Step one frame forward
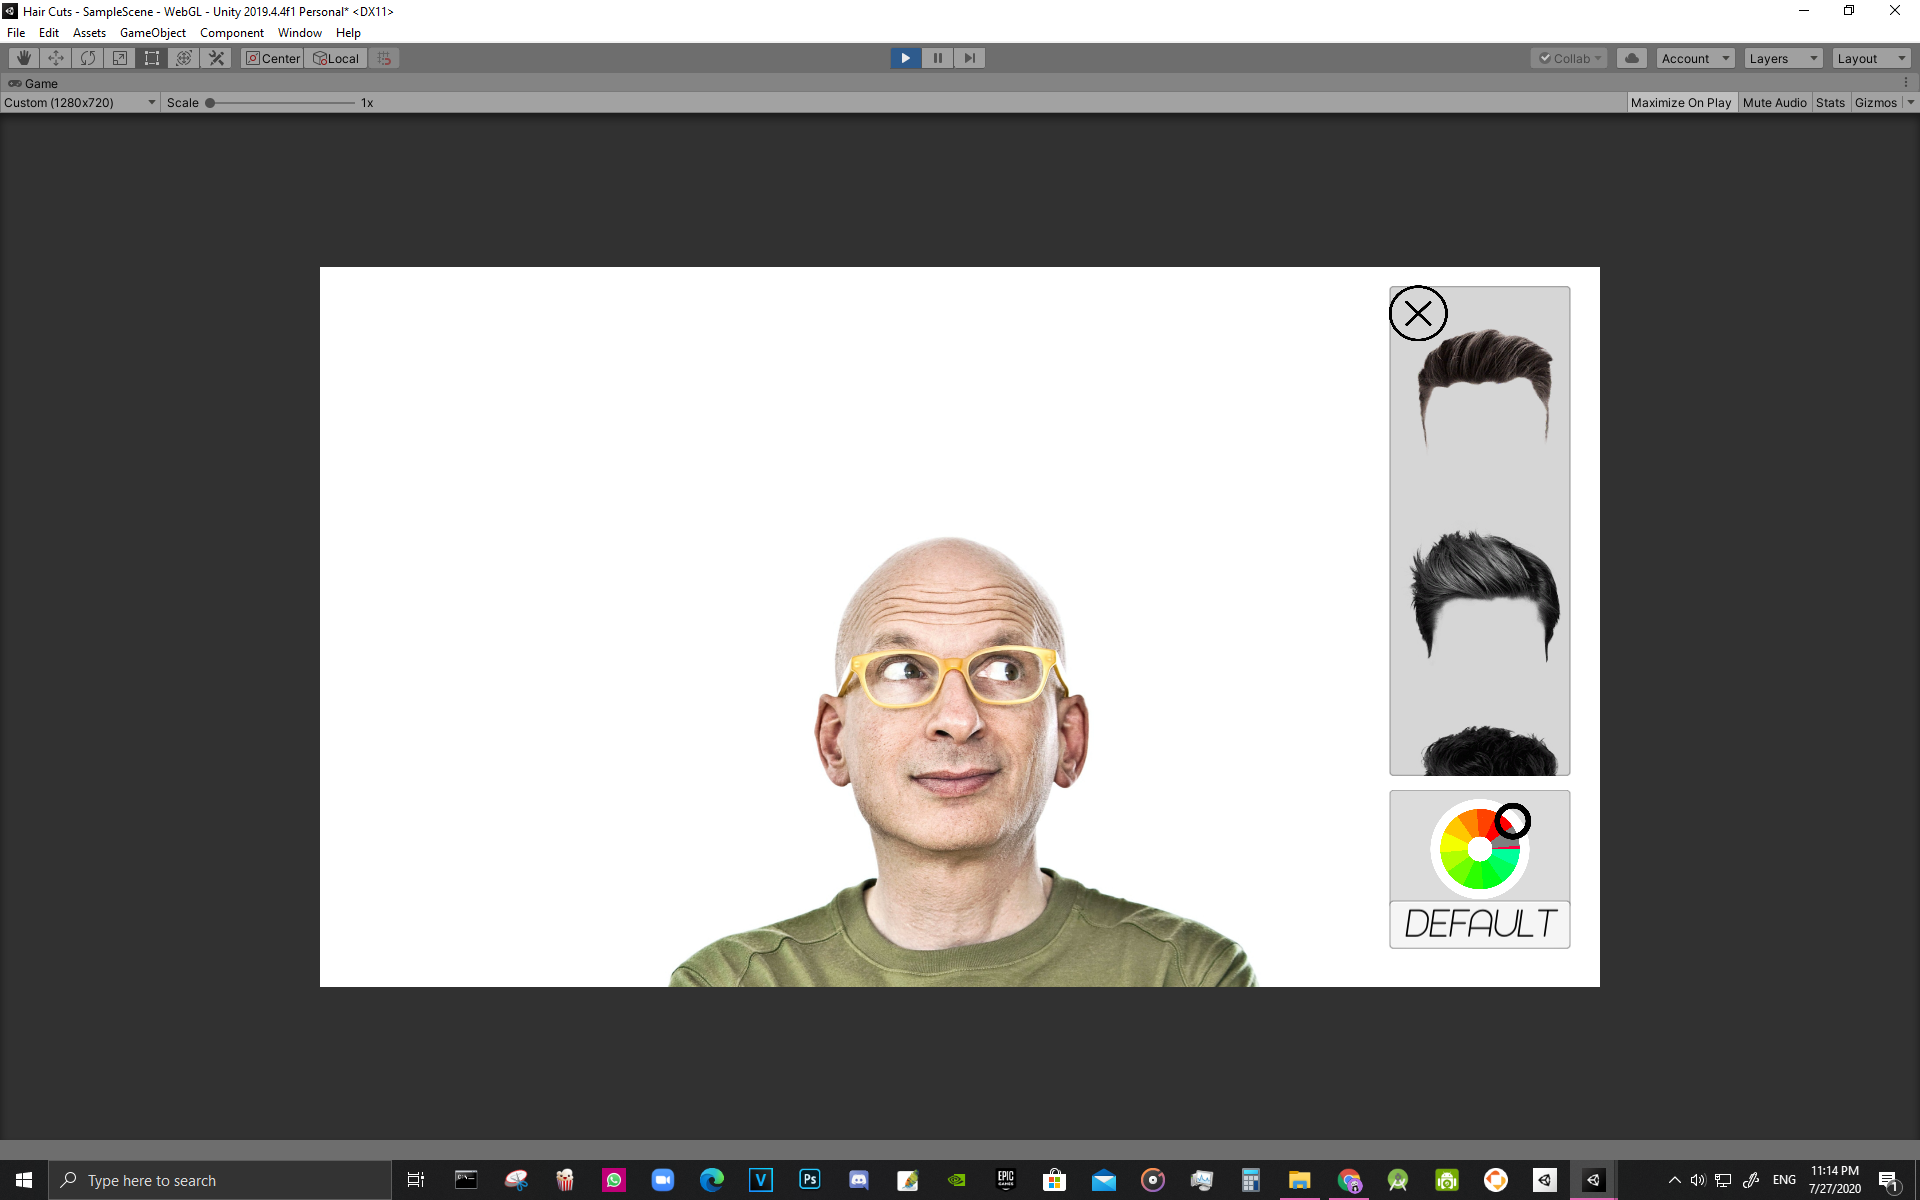This screenshot has height=1200, width=1920. pyautogui.click(x=970, y=58)
